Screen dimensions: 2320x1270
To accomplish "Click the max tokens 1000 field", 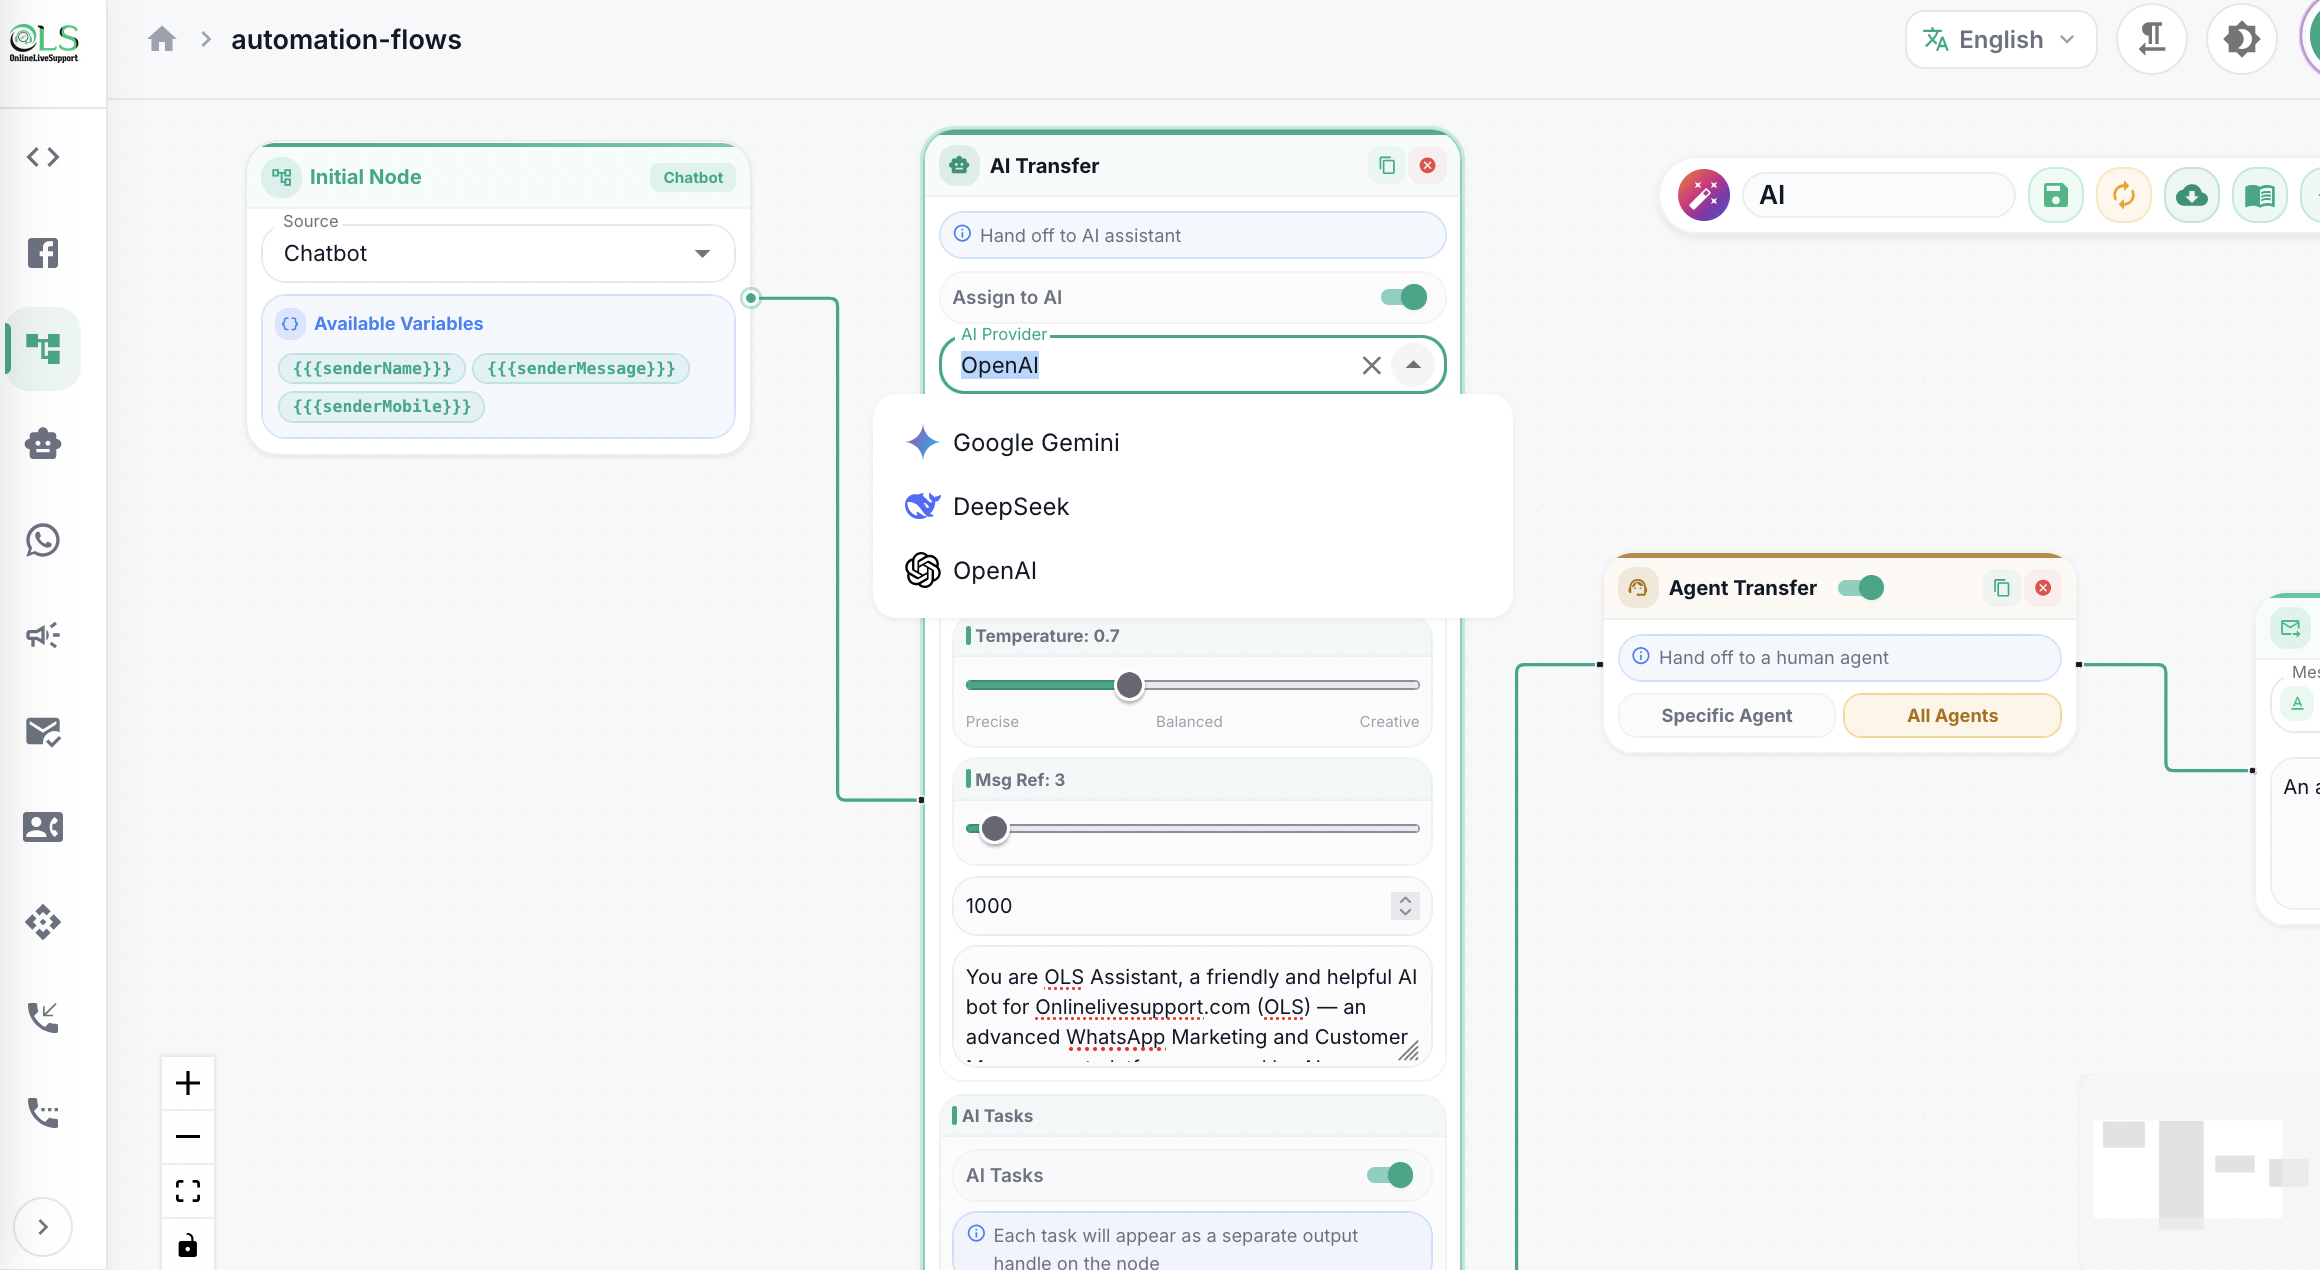I will point(1192,905).
